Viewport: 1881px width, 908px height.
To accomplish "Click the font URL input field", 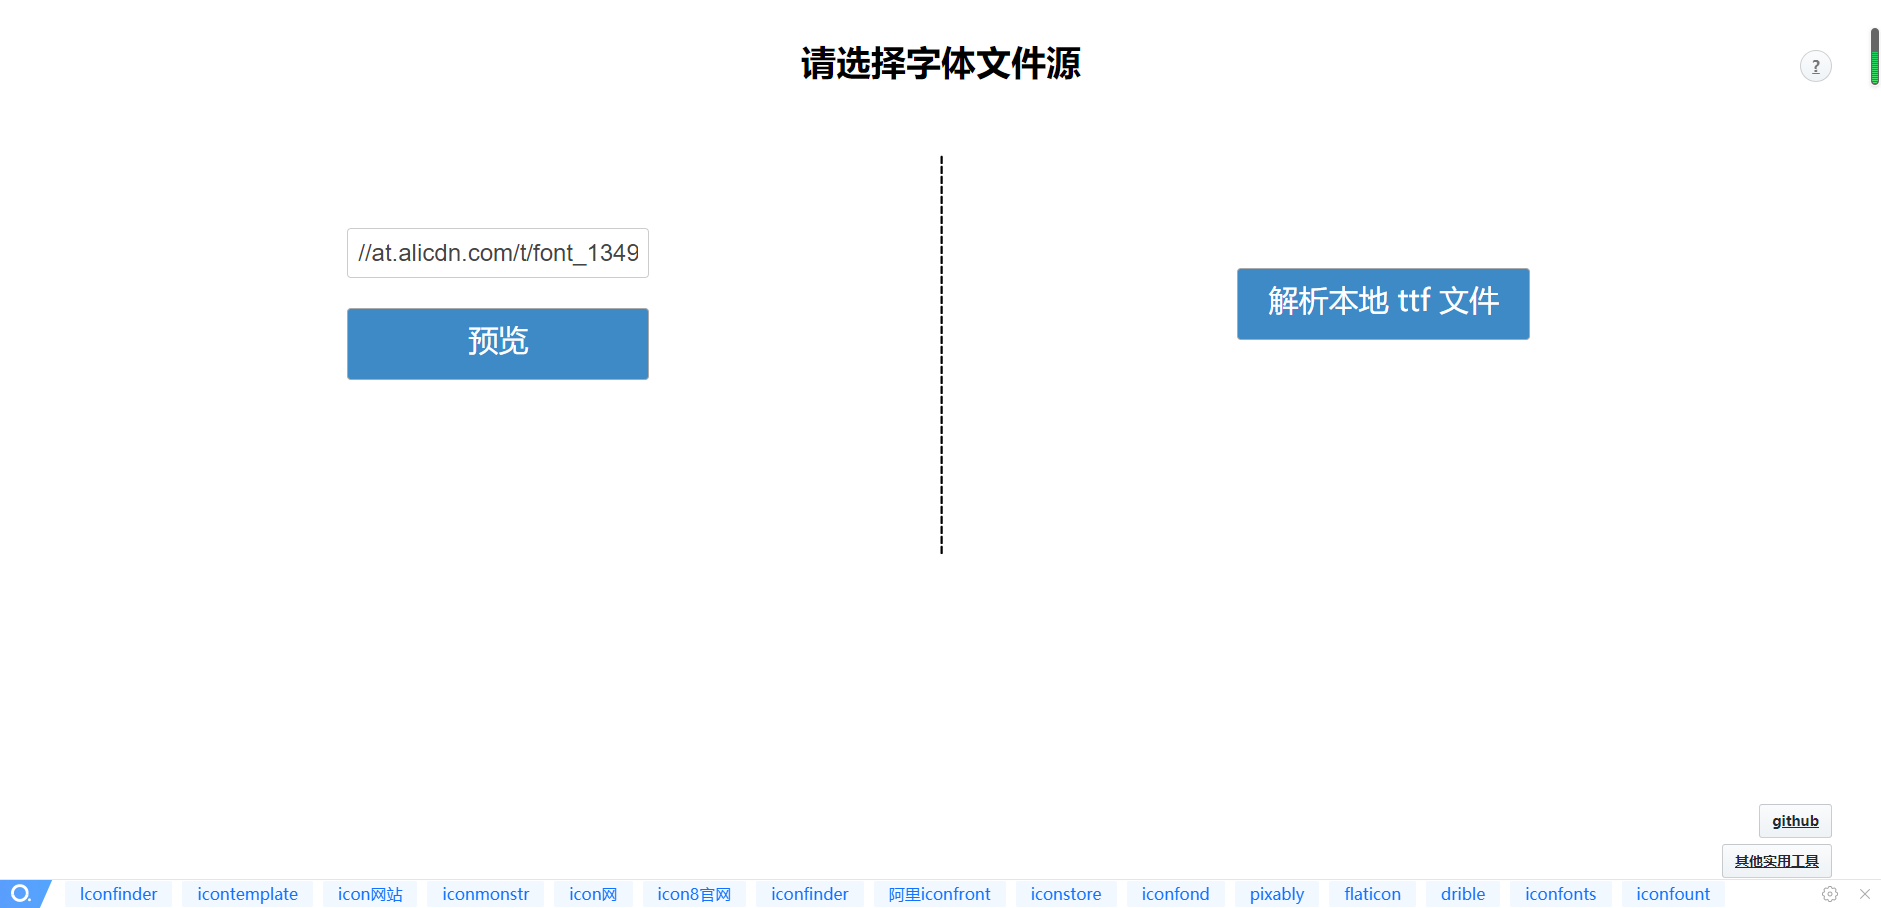I will tap(497, 253).
